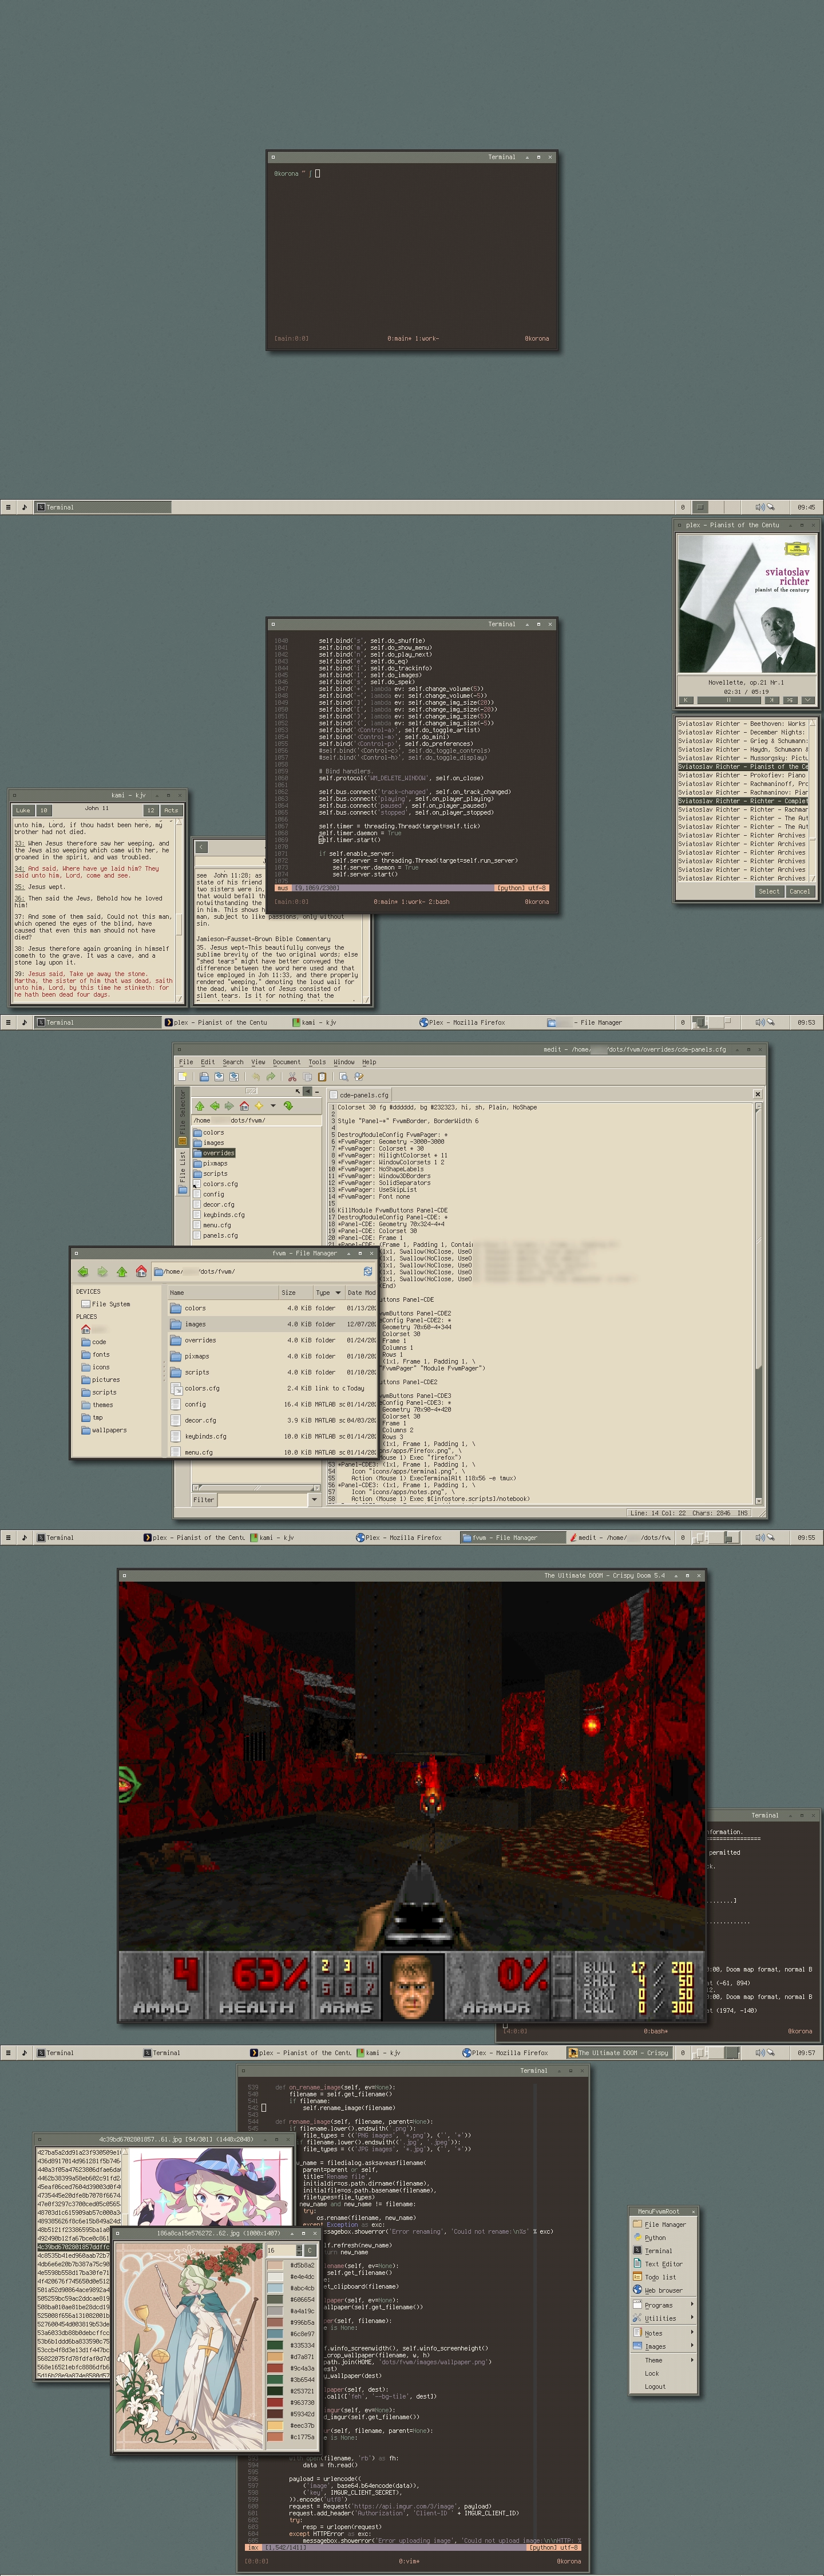Image resolution: width=824 pixels, height=2576 pixels.
Task: Select Sviatoslav Richter – Prokofiev album row
Action: 743,775
